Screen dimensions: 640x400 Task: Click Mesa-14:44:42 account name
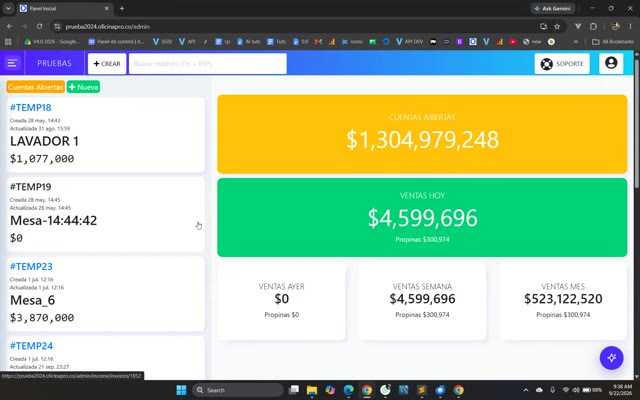tap(53, 220)
